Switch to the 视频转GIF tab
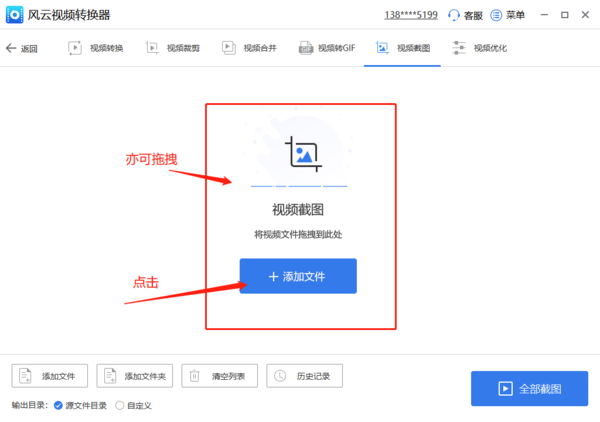This screenshot has width=600, height=422. click(327, 48)
